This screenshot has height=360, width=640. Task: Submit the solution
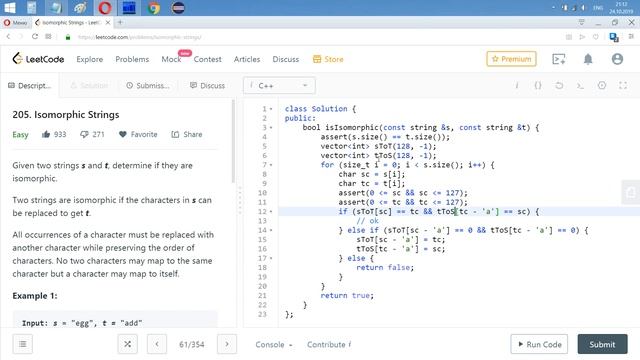(x=602, y=344)
